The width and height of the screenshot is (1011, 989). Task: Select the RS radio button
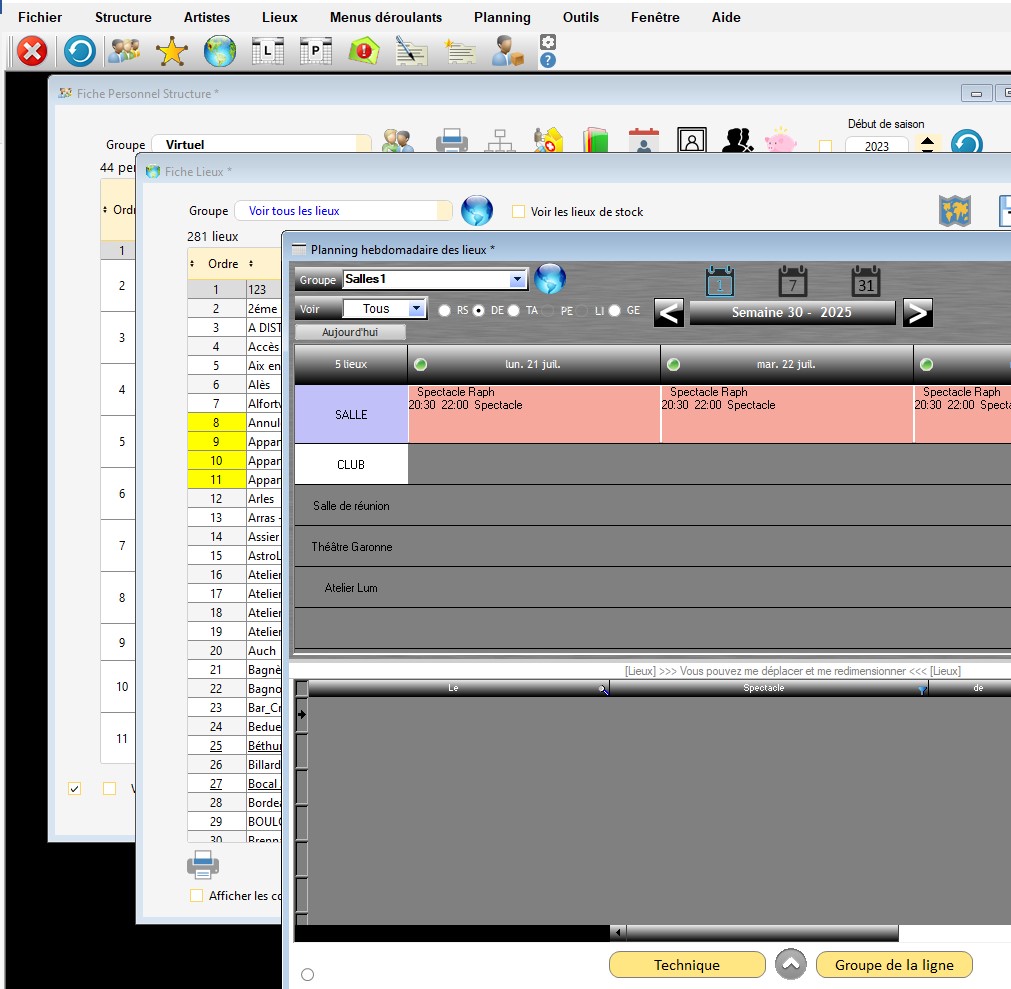[444, 311]
